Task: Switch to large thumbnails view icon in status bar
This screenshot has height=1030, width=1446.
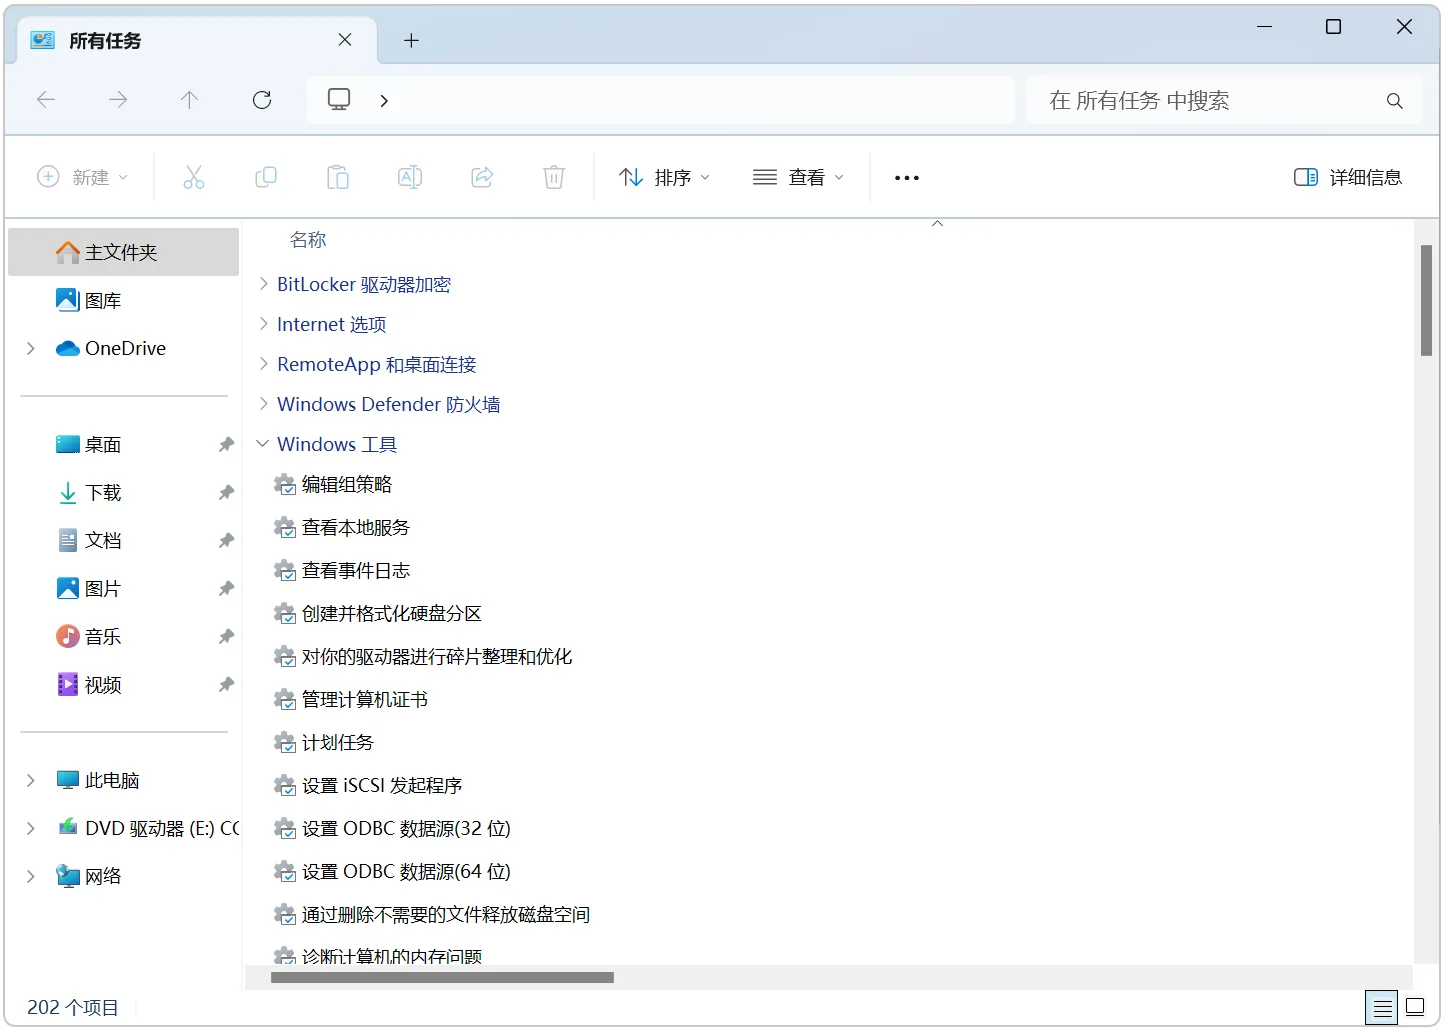Action: point(1416,1007)
